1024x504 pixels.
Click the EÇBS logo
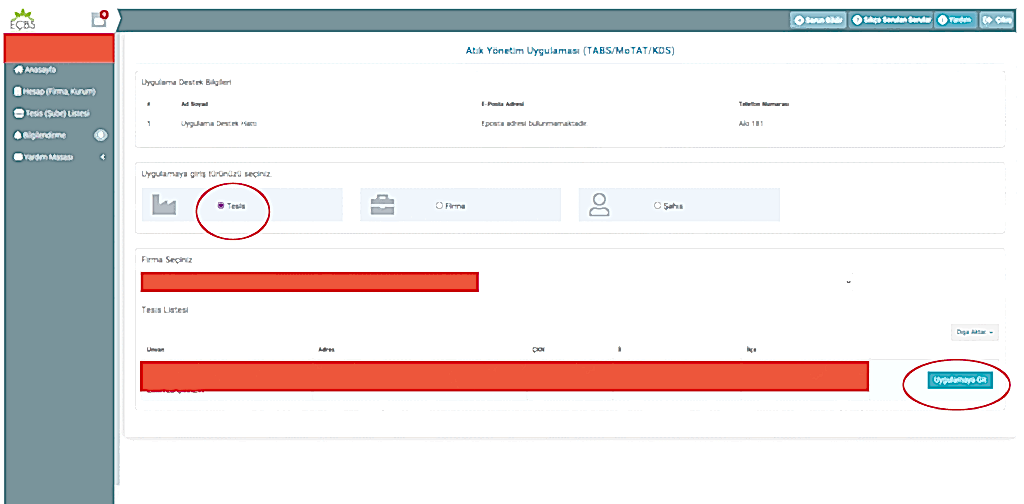pyautogui.click(x=21, y=17)
